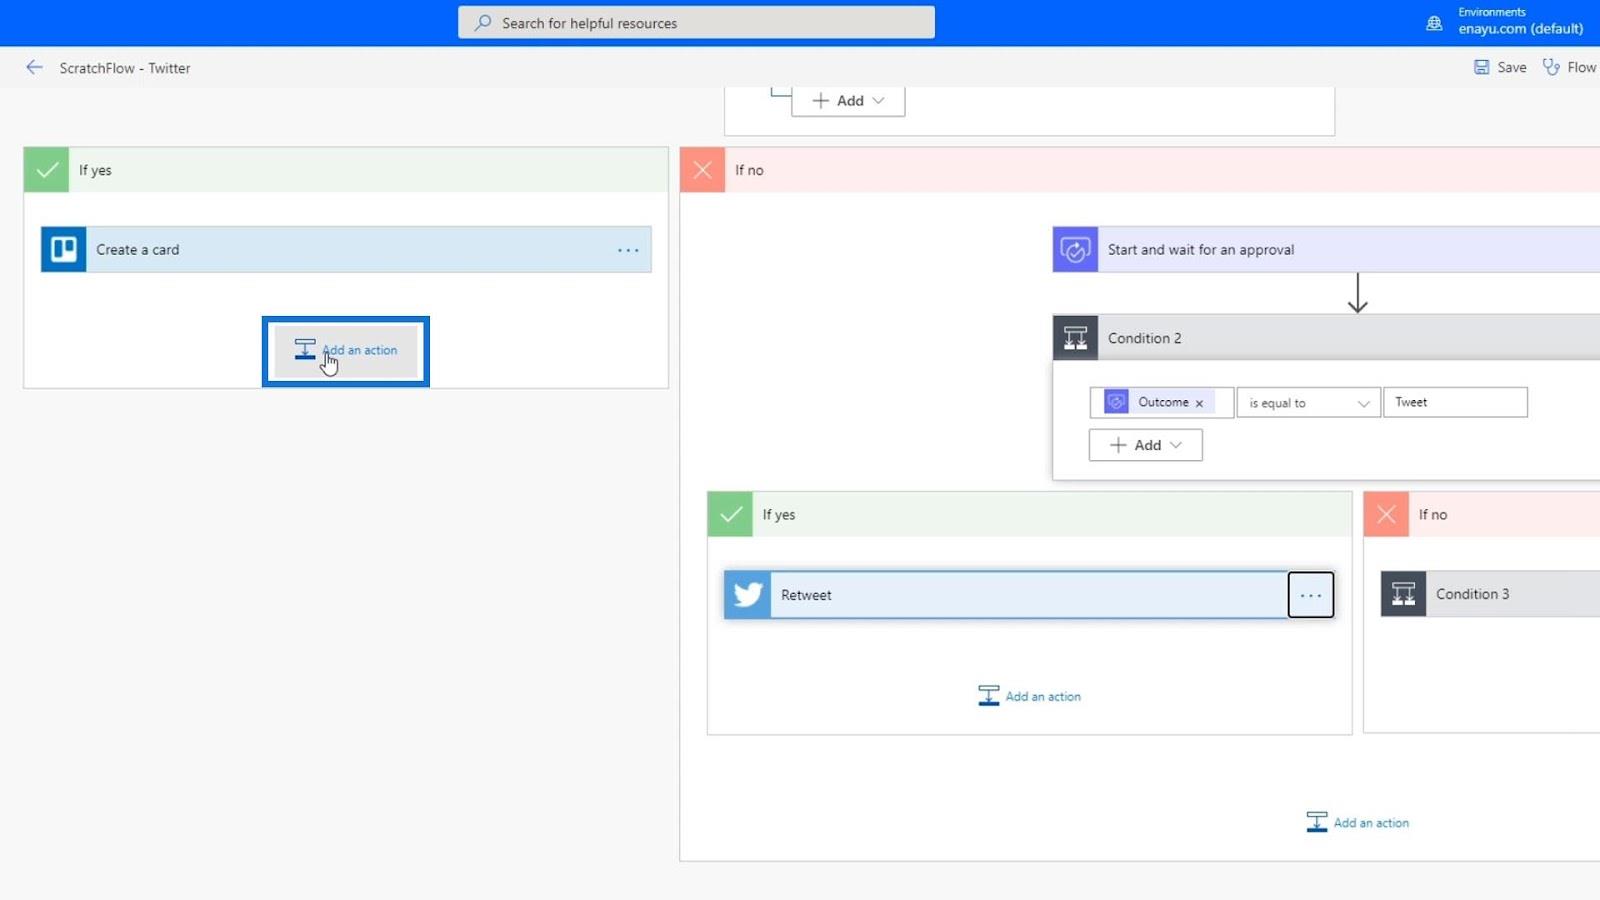1600x900 pixels.
Task: Click the nested 'If no' header under Condition 2
Action: click(1482, 514)
